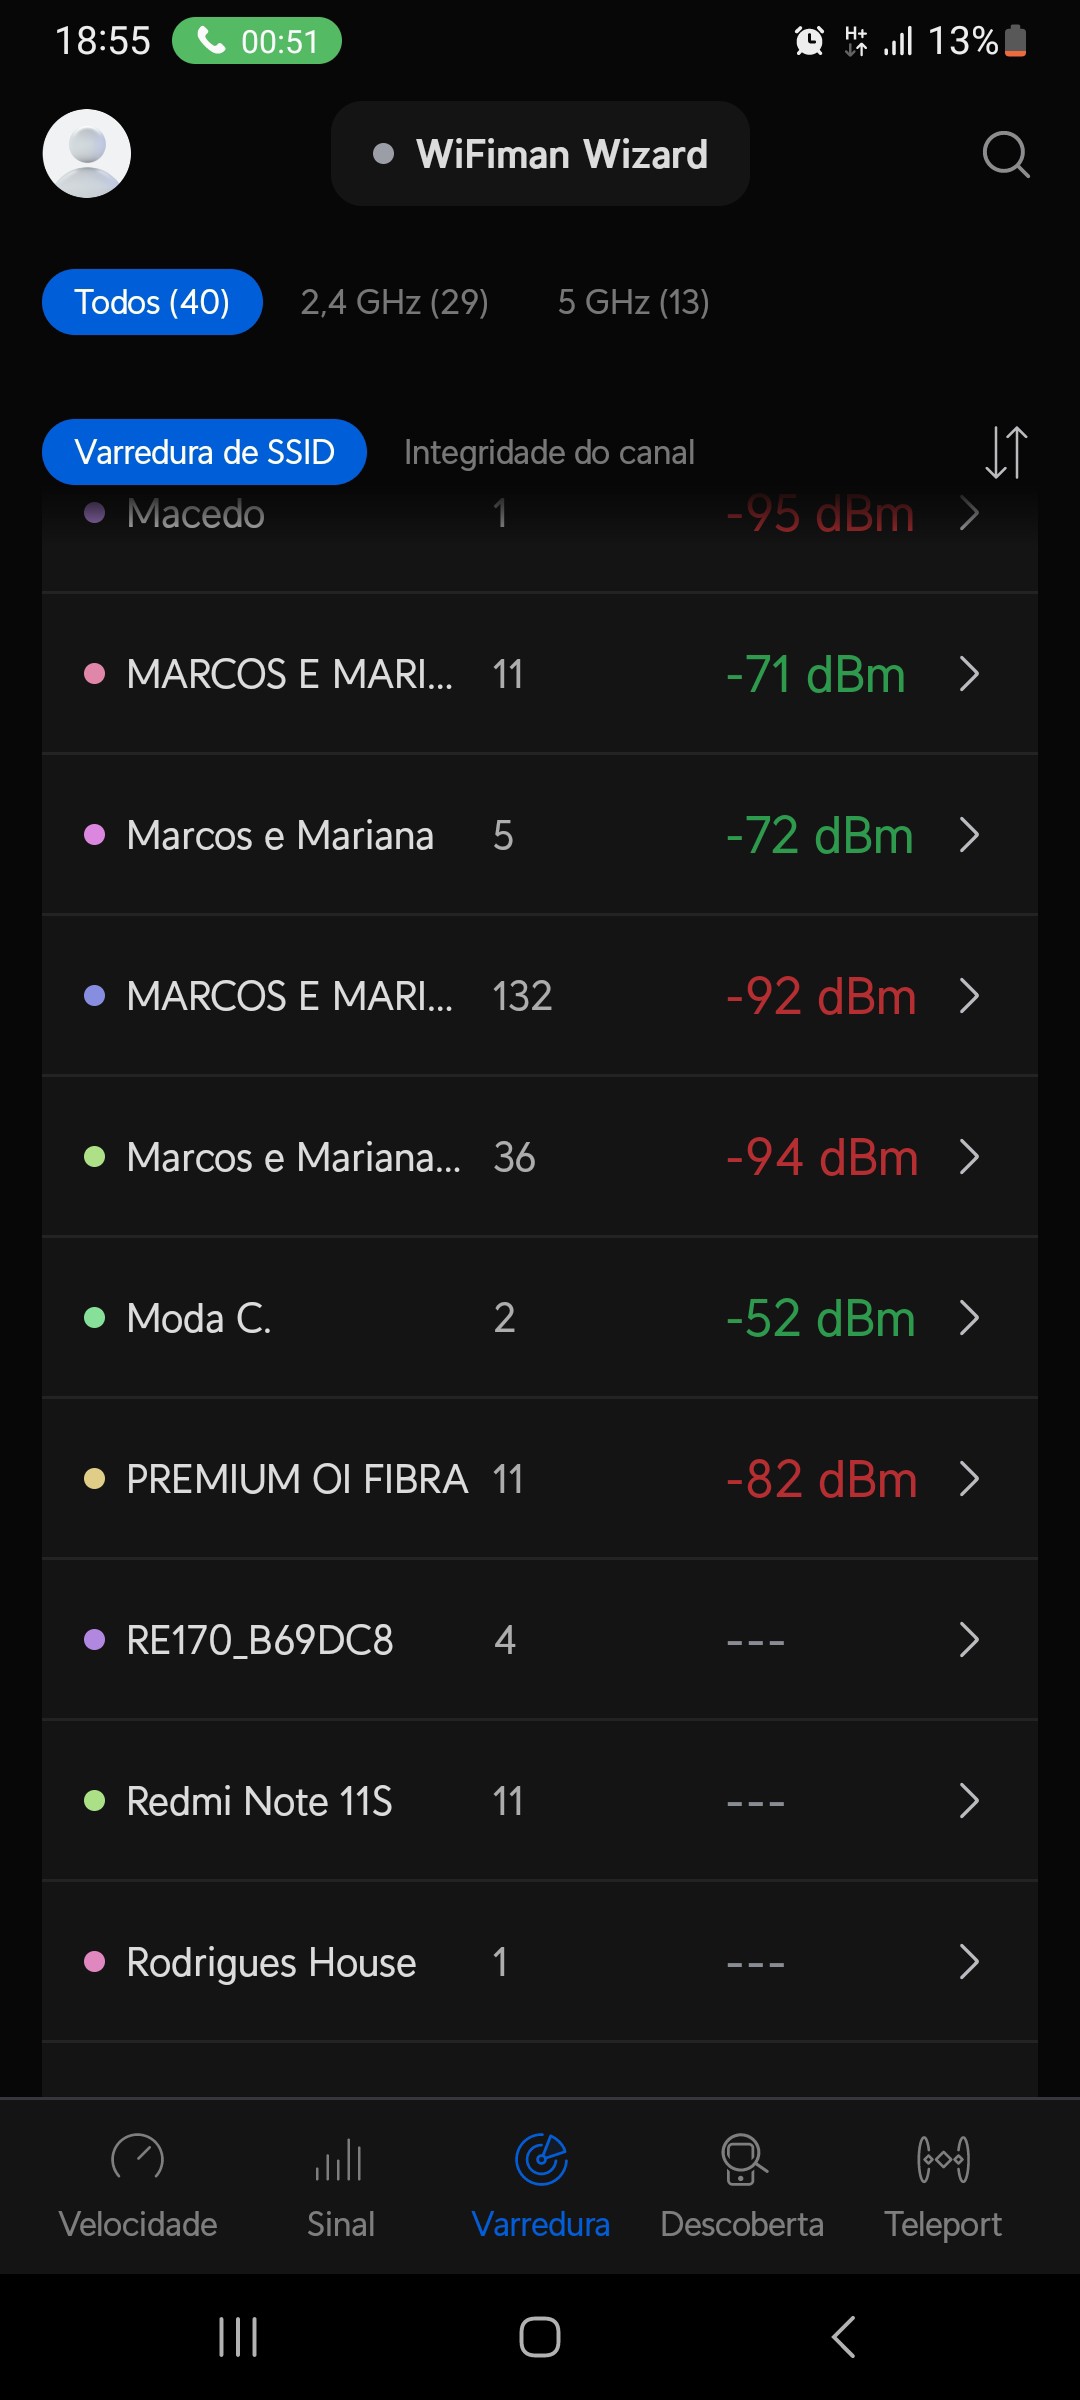
Task: Expand PREMIUM OI FIBRA chevron arrow
Action: pos(968,1479)
